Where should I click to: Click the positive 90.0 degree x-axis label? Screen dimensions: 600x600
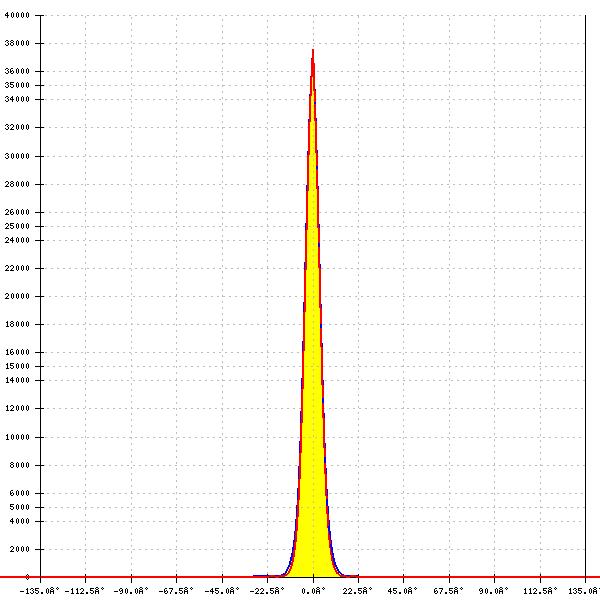click(494, 591)
